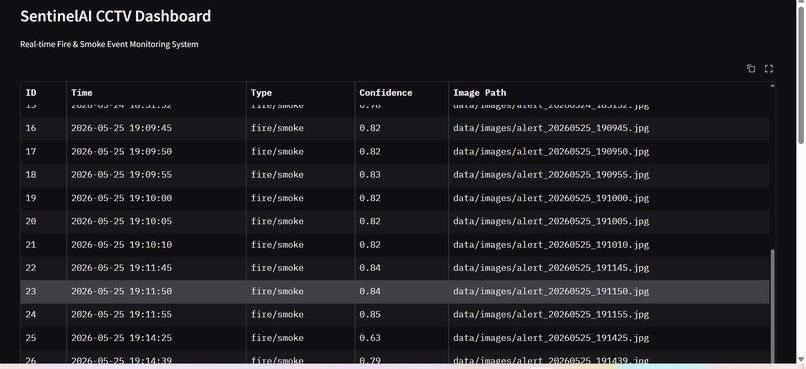Click path alert_20260525_190955.jpg
The width and height of the screenshot is (806, 369).
coord(609,175)
